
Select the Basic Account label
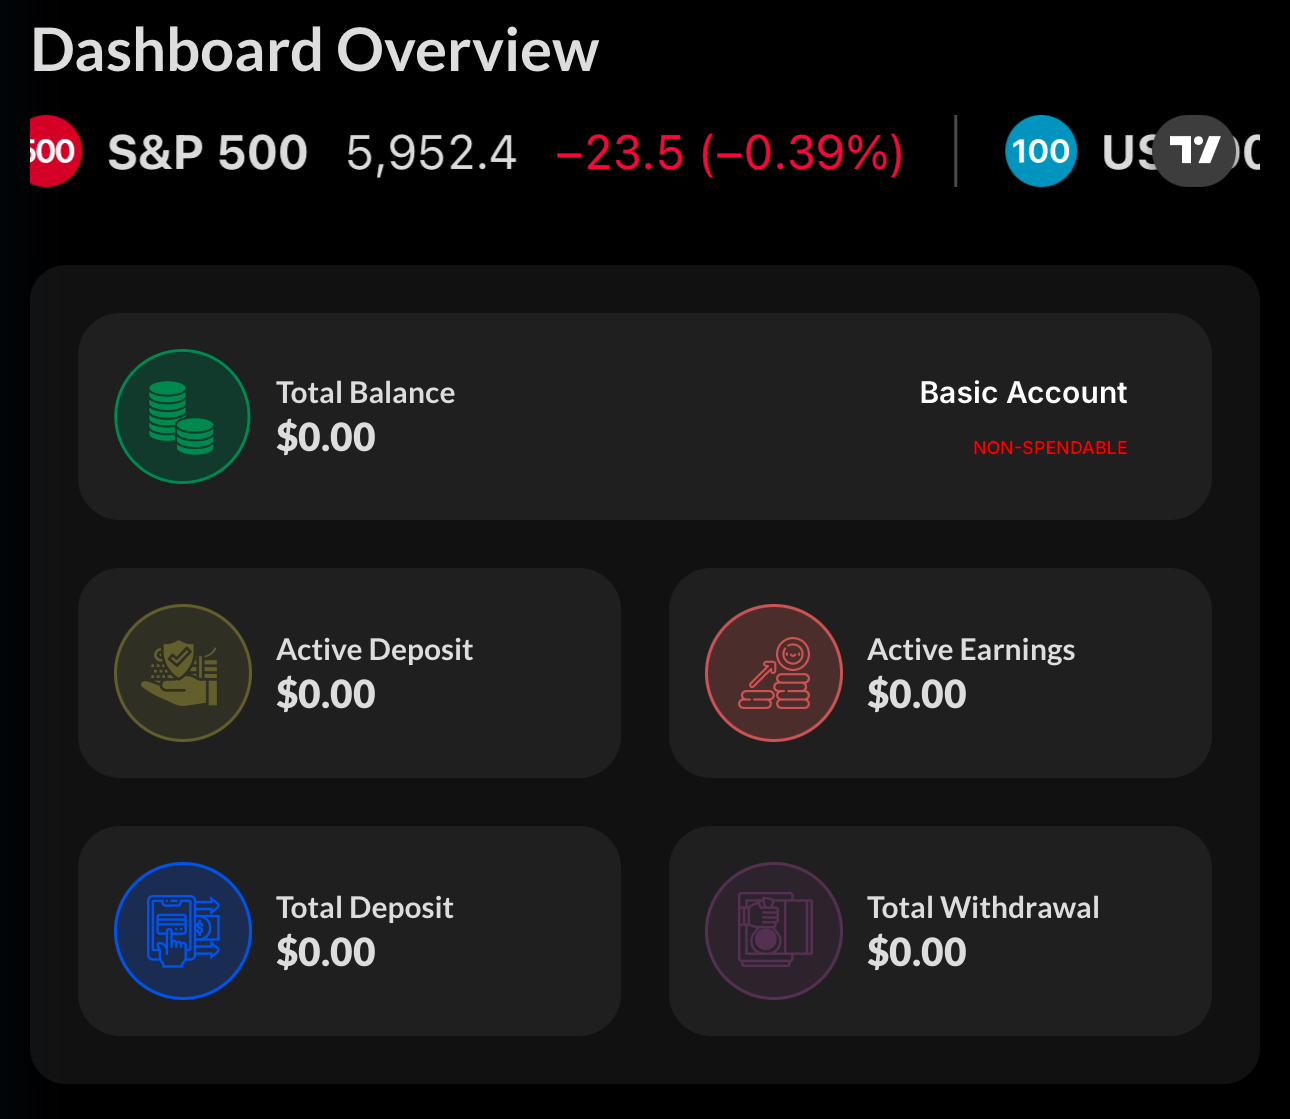(1023, 392)
